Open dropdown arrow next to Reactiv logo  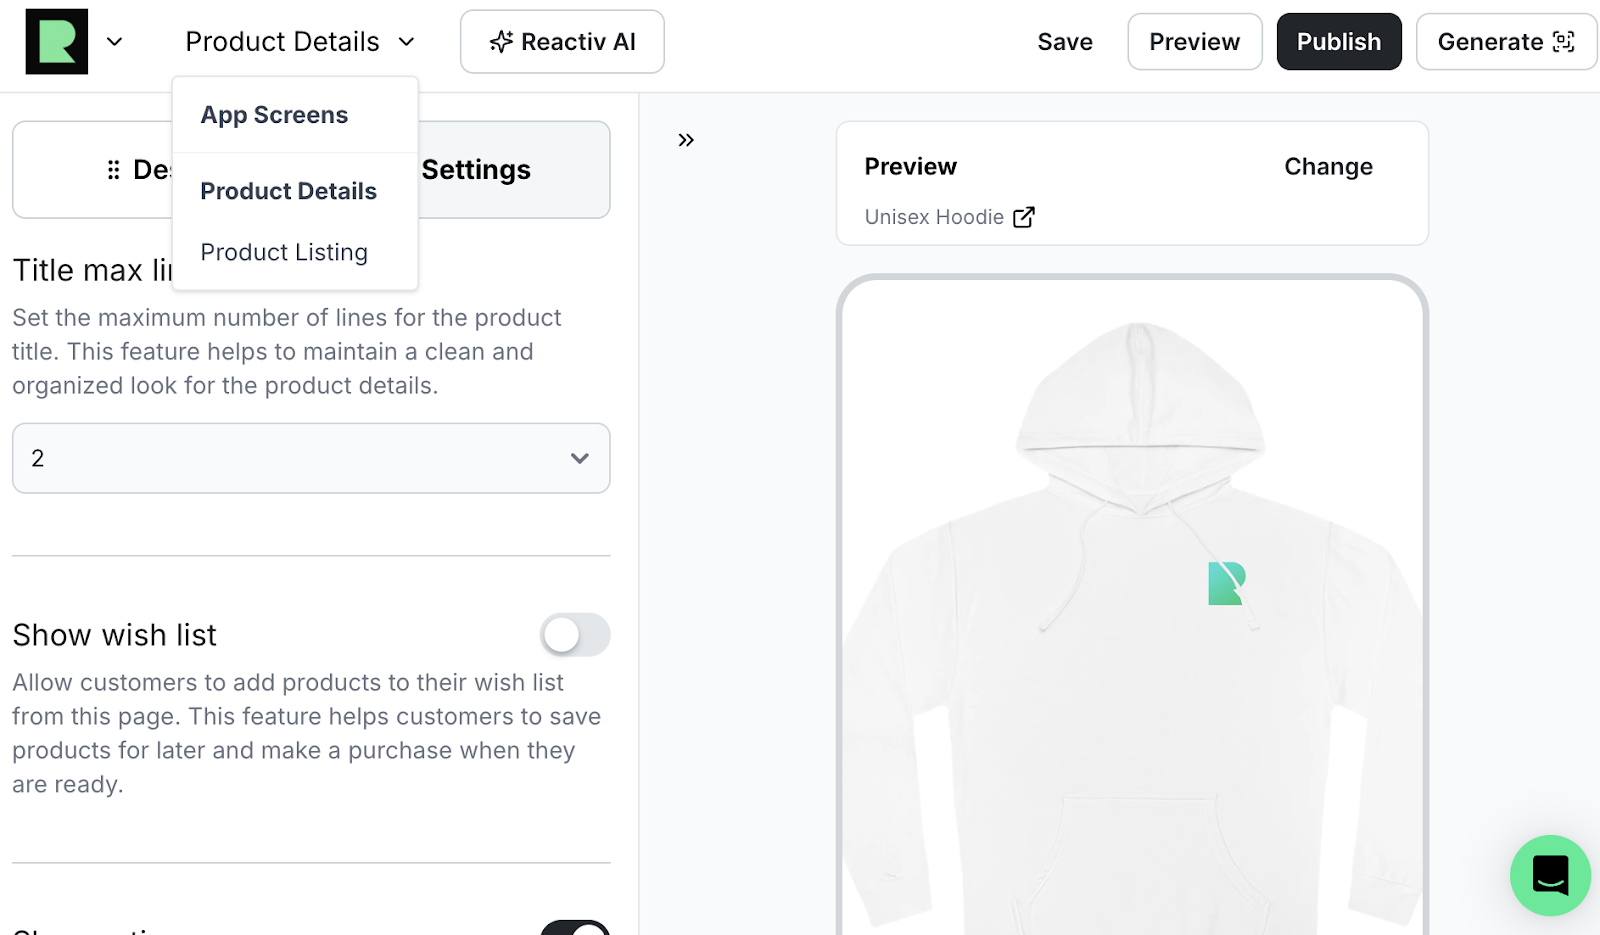point(115,42)
